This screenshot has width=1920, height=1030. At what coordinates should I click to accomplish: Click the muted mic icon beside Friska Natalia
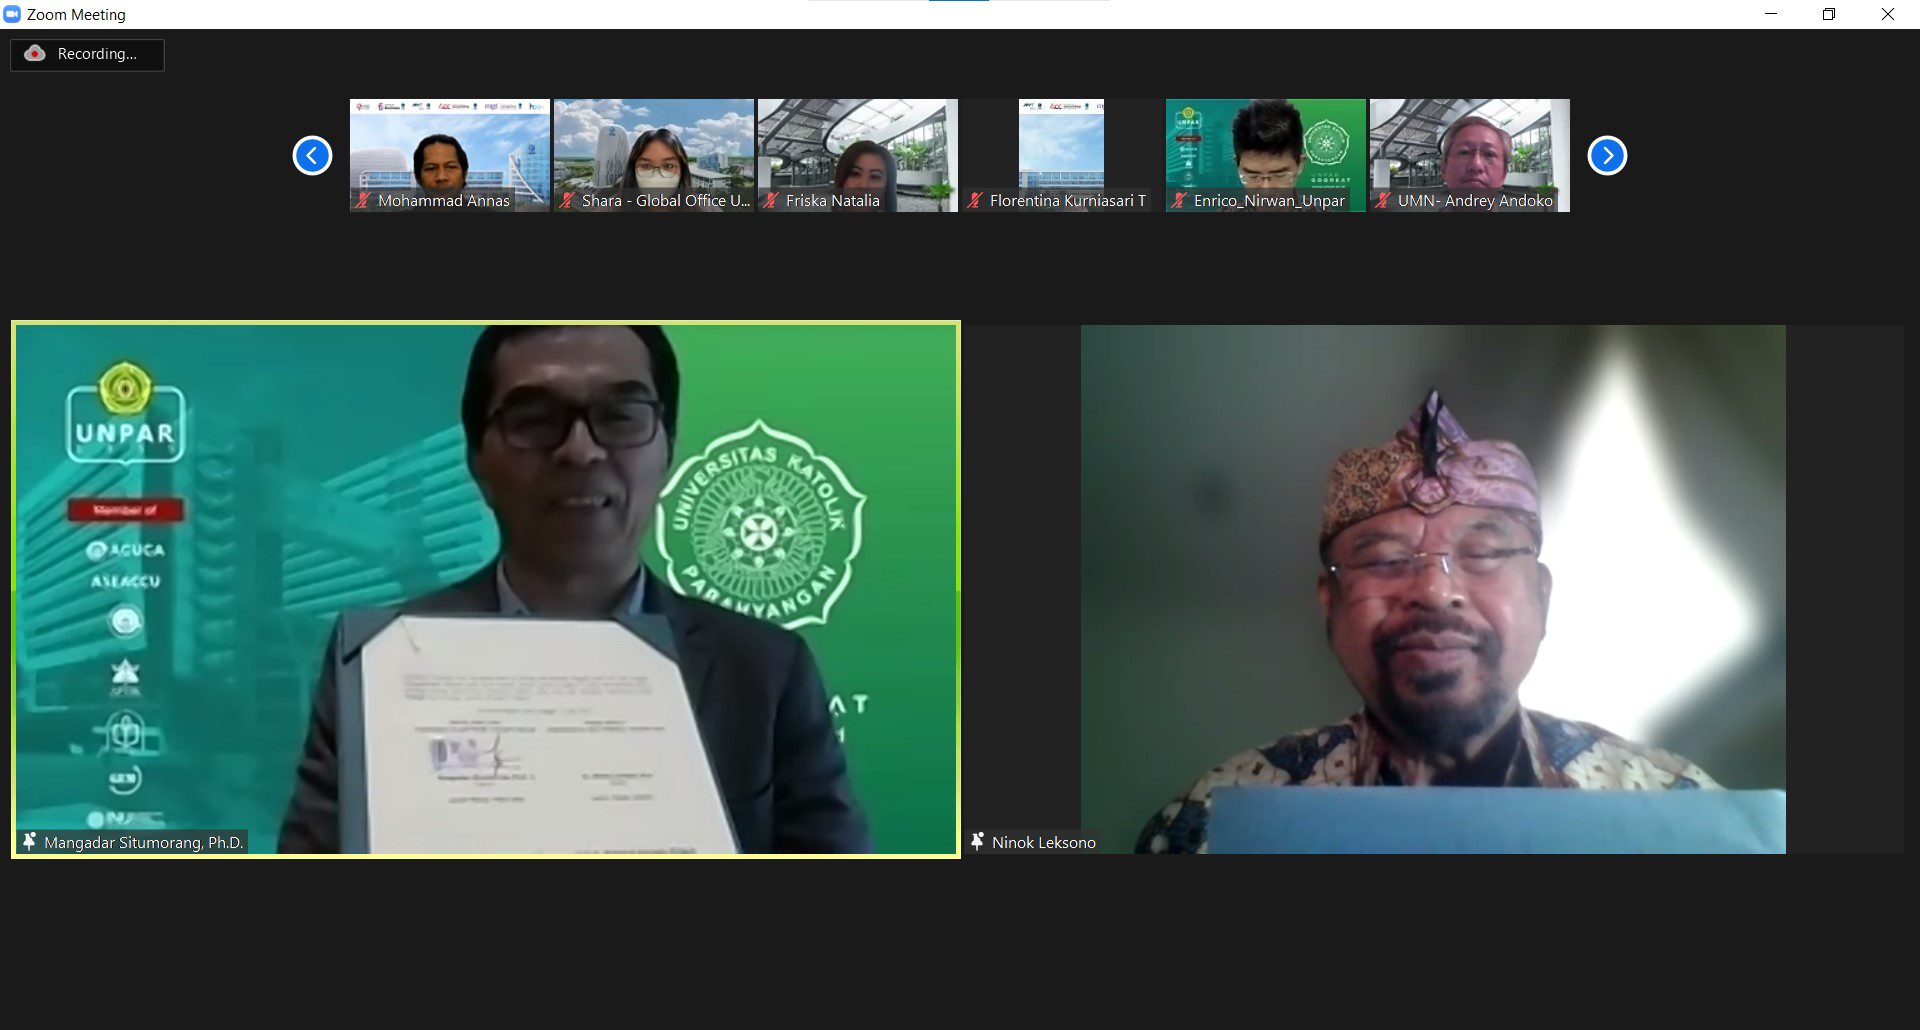771,201
